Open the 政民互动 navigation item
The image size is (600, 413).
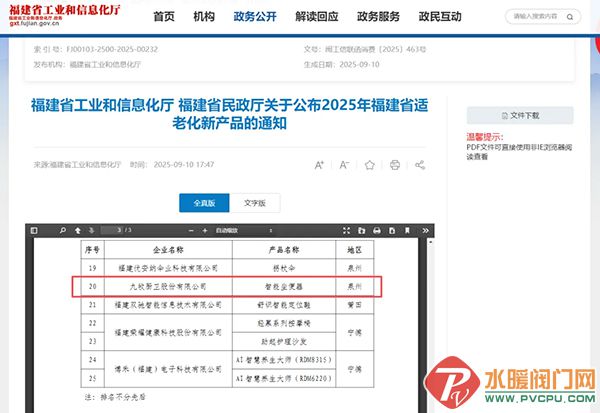(x=440, y=16)
